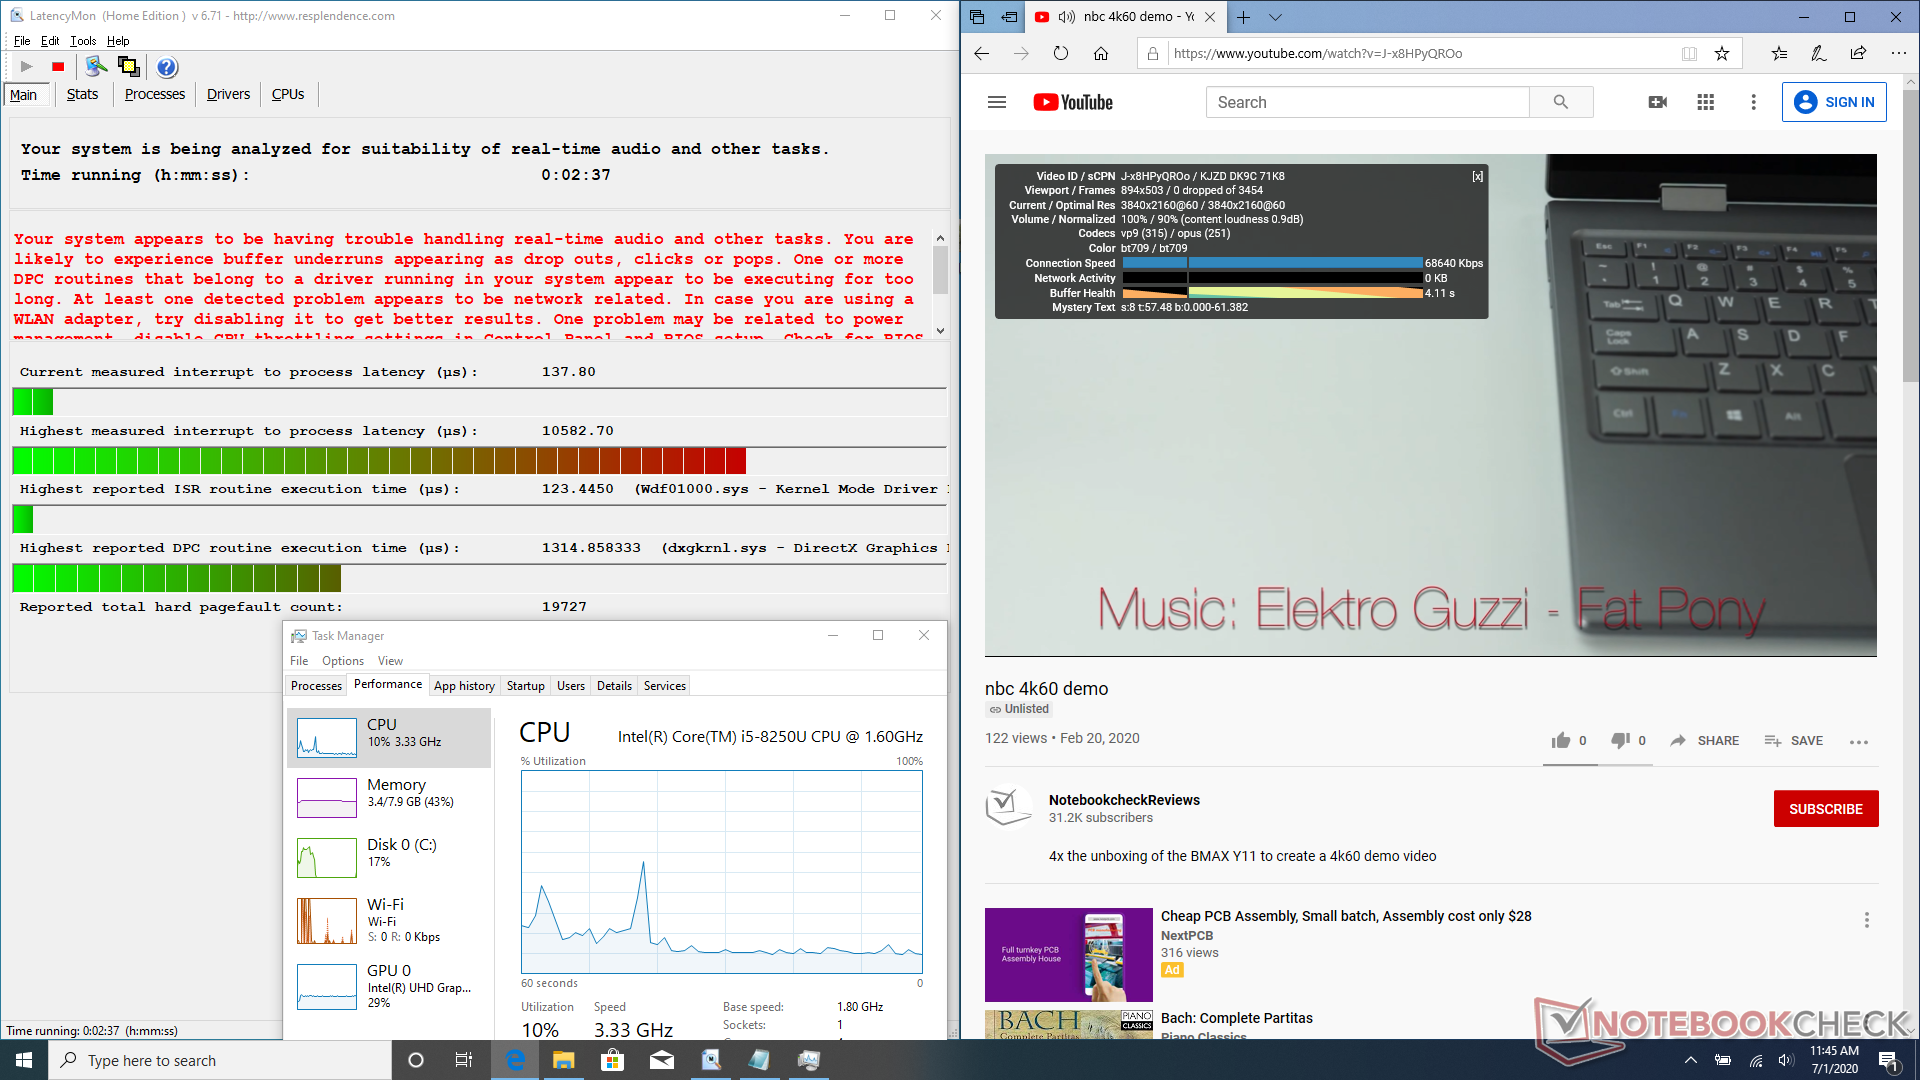1920x1080 pixels.
Task: Go back in Edge browser
Action: [x=981, y=54]
